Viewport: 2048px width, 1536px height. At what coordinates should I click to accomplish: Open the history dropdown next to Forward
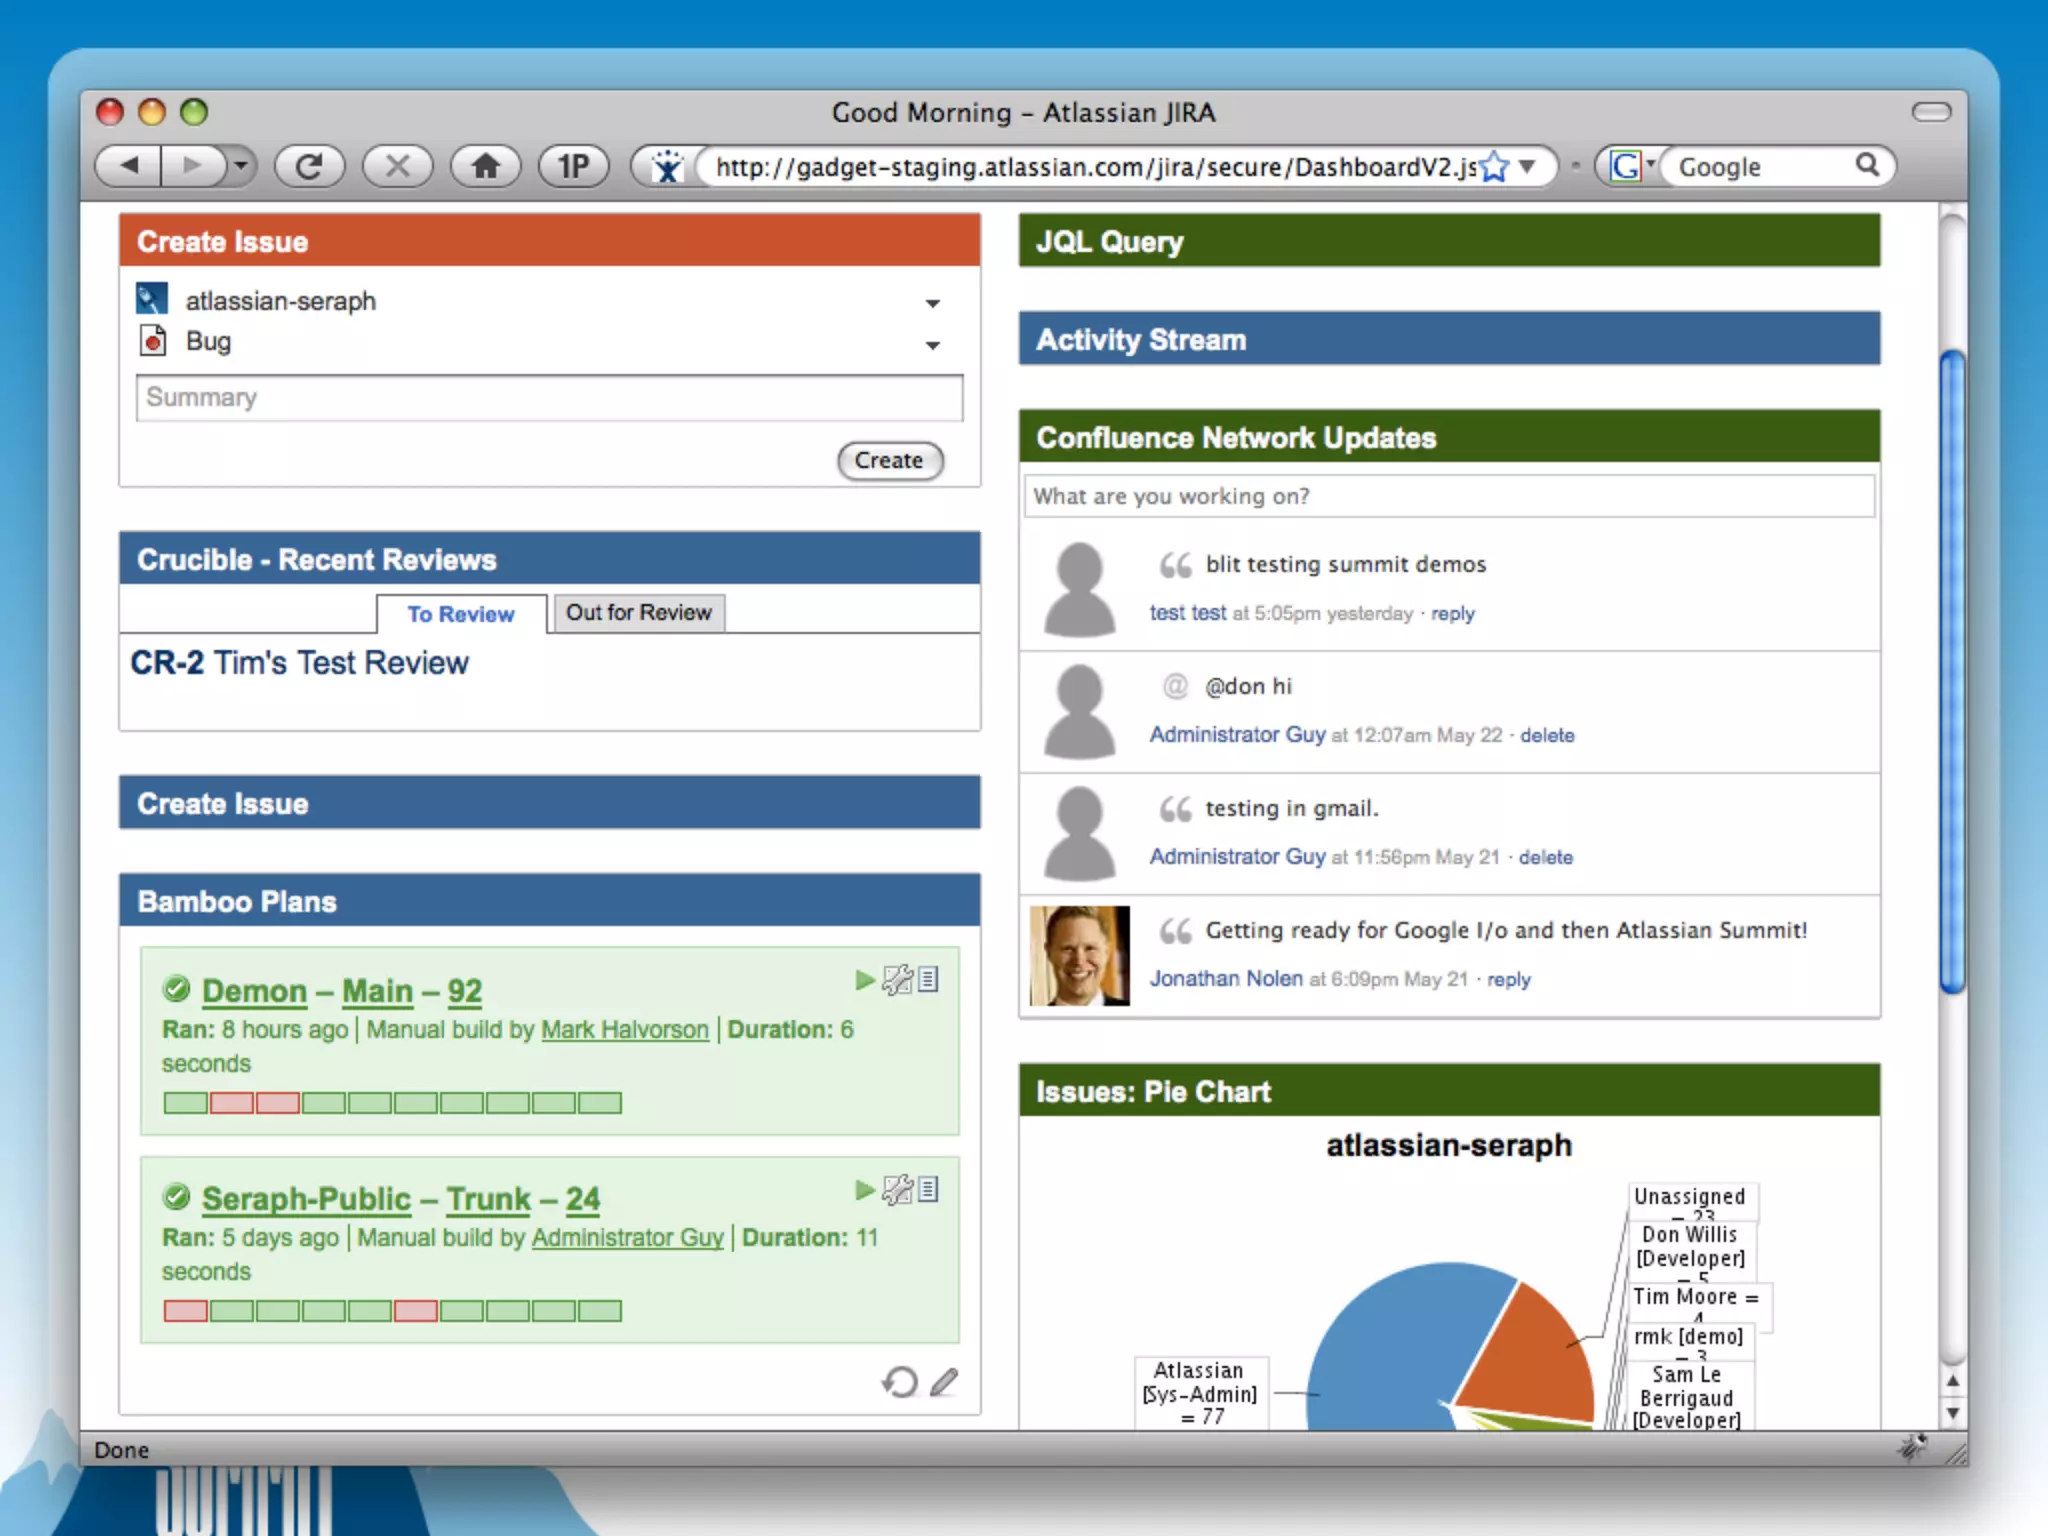click(241, 166)
